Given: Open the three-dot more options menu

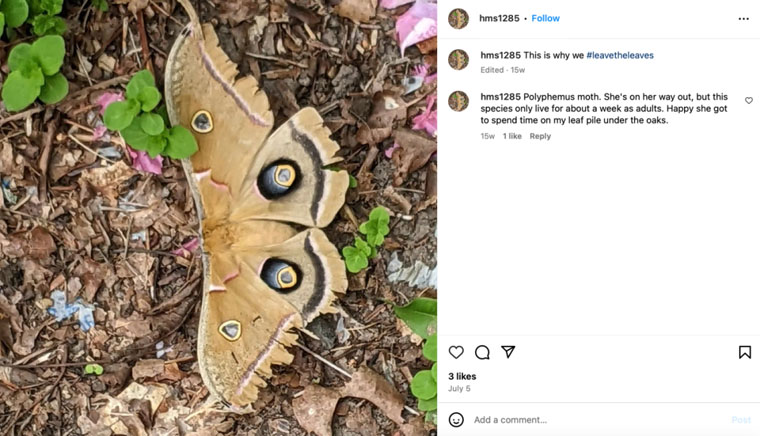Looking at the screenshot, I should click(743, 19).
